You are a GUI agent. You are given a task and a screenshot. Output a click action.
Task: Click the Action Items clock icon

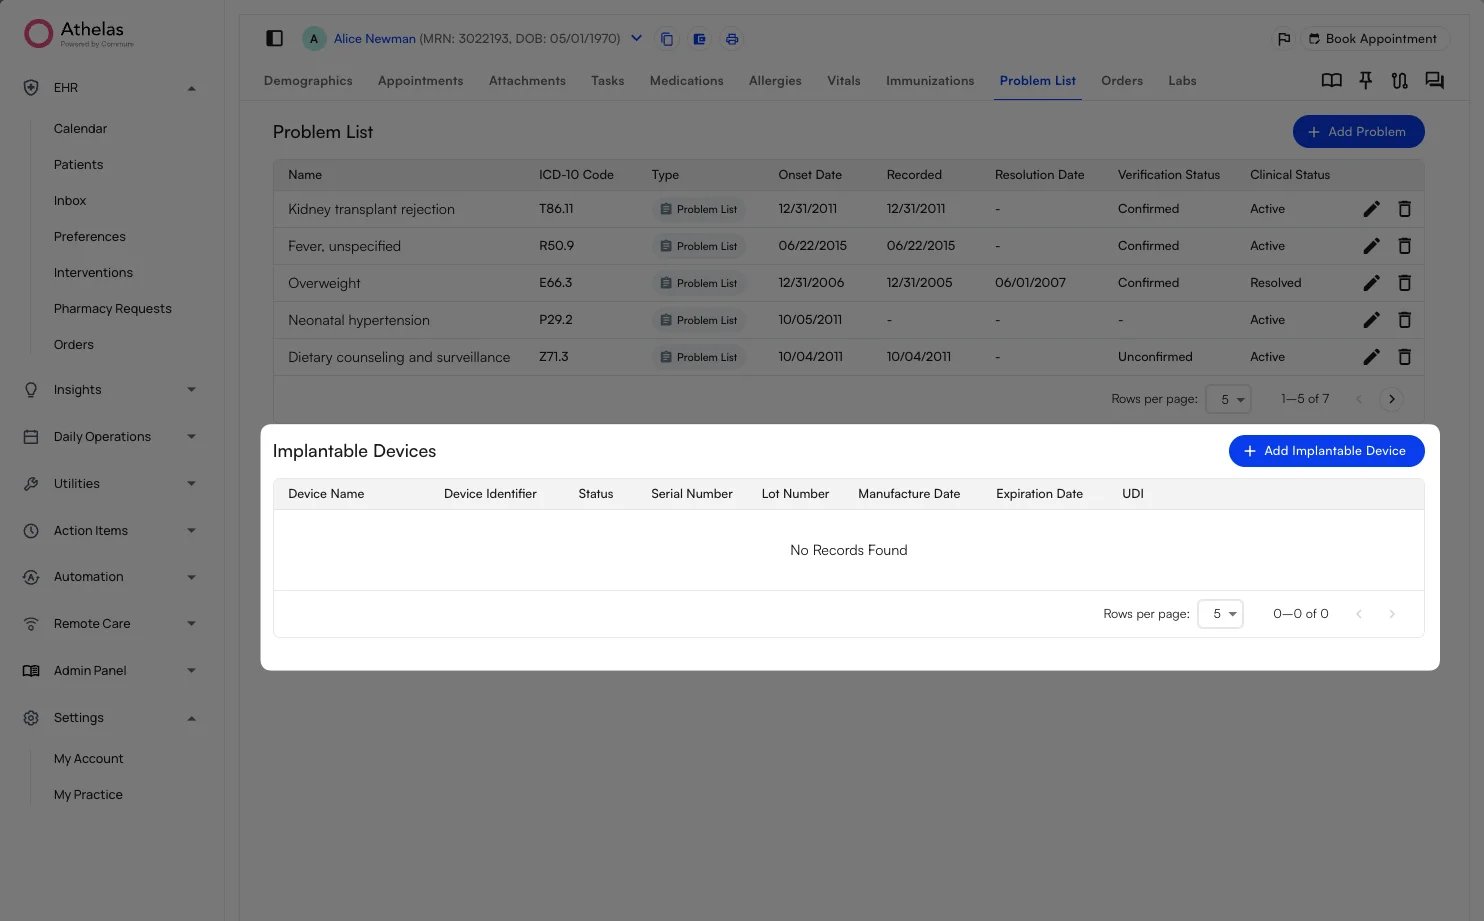click(31, 531)
